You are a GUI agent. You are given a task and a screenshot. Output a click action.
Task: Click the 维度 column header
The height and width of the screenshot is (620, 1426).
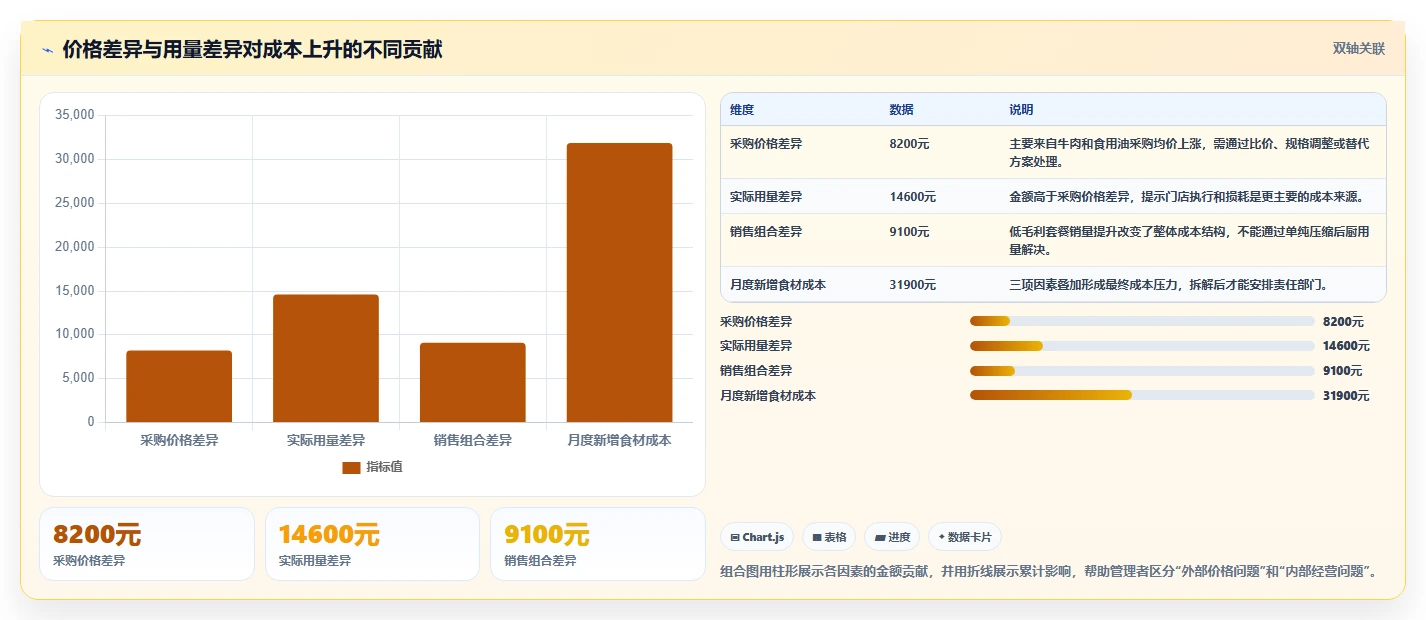(742, 110)
